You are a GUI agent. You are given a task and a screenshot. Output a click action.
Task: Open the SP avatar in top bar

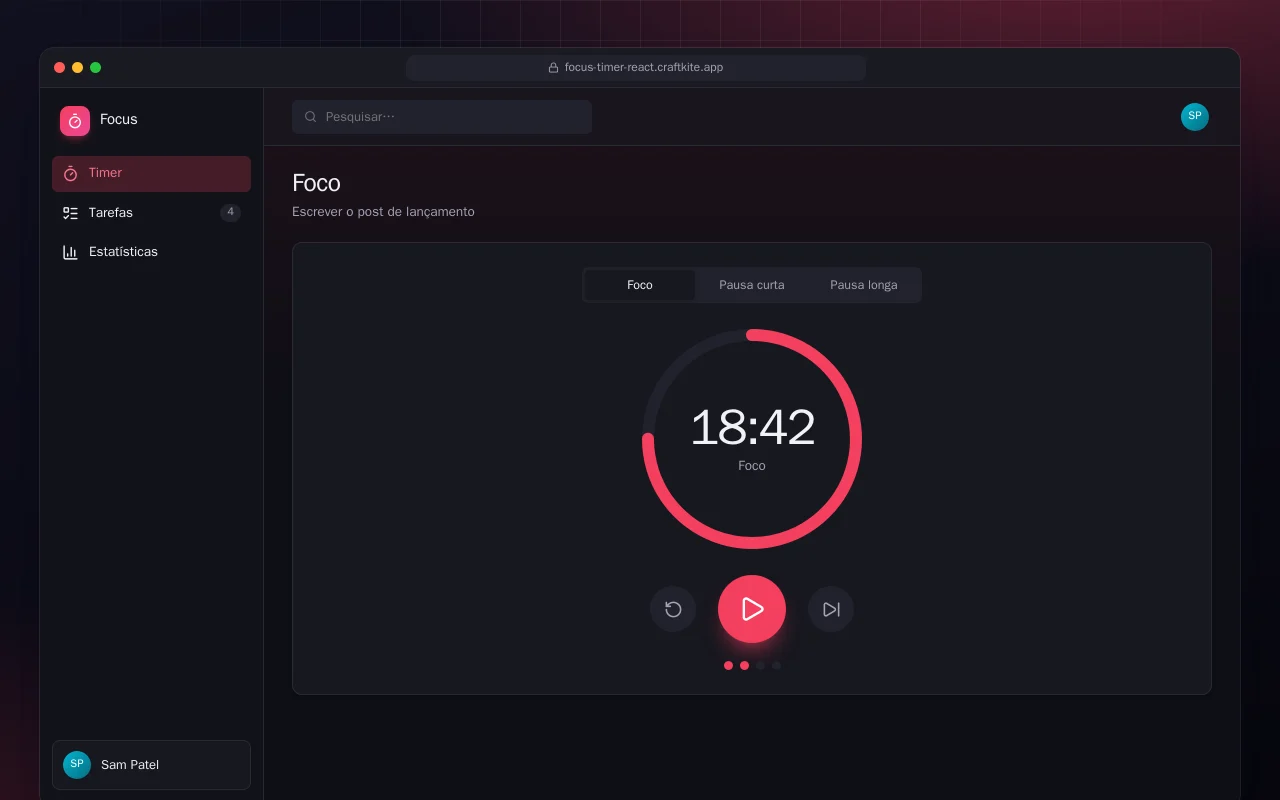1195,117
